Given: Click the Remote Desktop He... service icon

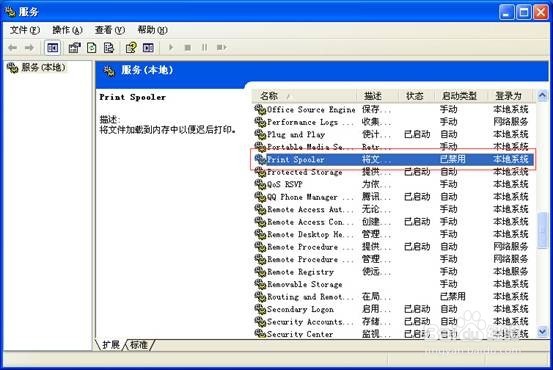Looking at the screenshot, I should coord(260,234).
